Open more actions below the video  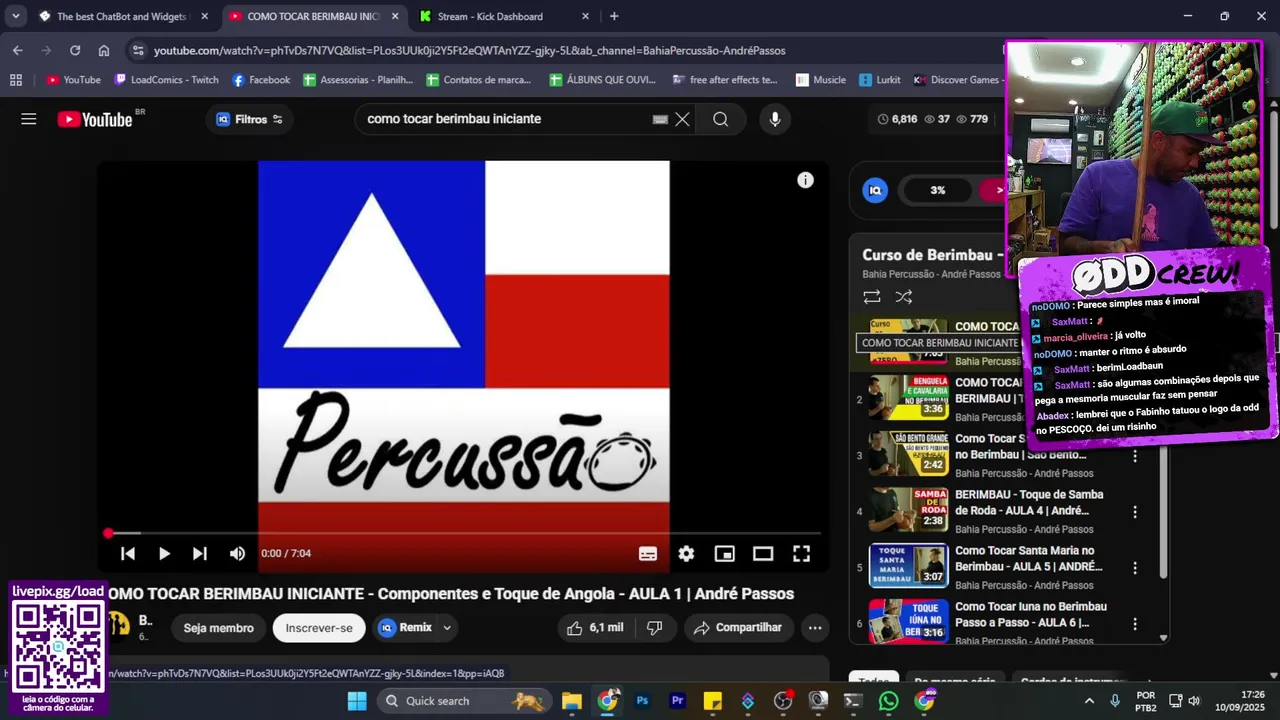[x=815, y=628]
